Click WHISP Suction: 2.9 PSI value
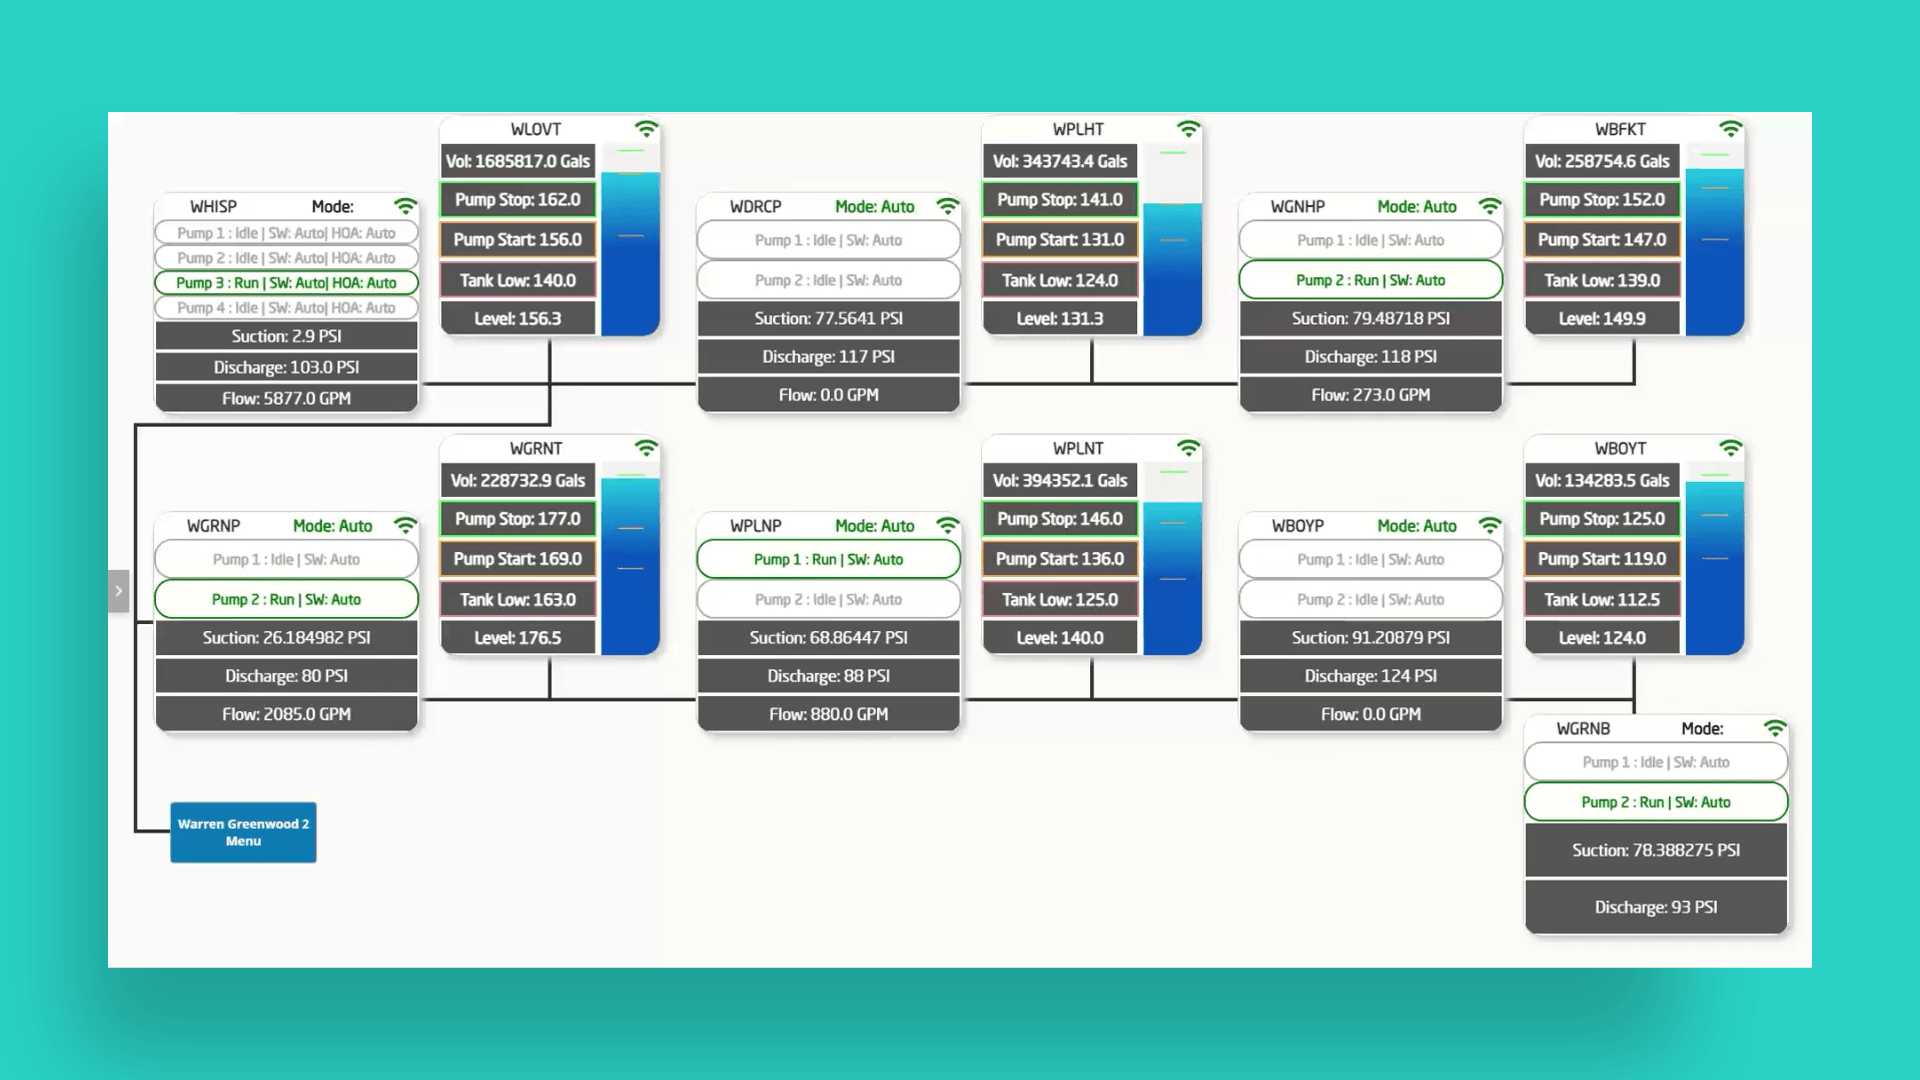This screenshot has height=1080, width=1920. (286, 336)
